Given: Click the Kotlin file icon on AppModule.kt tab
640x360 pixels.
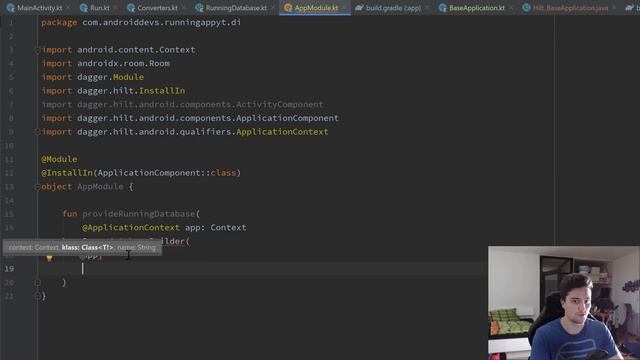Looking at the screenshot, I should point(288,8).
